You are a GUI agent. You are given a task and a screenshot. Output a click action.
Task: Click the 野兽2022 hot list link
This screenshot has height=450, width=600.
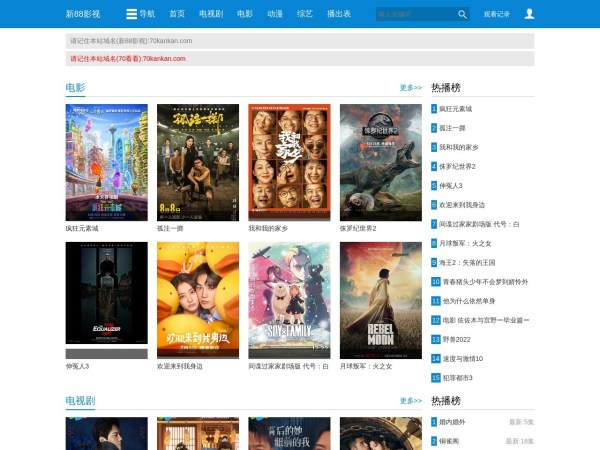click(457, 339)
